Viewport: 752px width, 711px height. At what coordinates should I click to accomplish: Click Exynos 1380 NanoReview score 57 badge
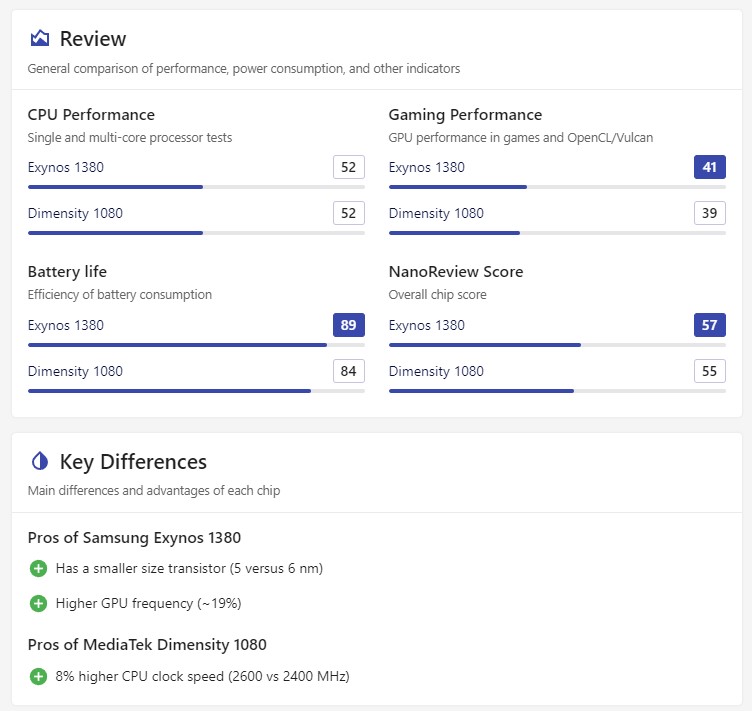[x=710, y=325]
